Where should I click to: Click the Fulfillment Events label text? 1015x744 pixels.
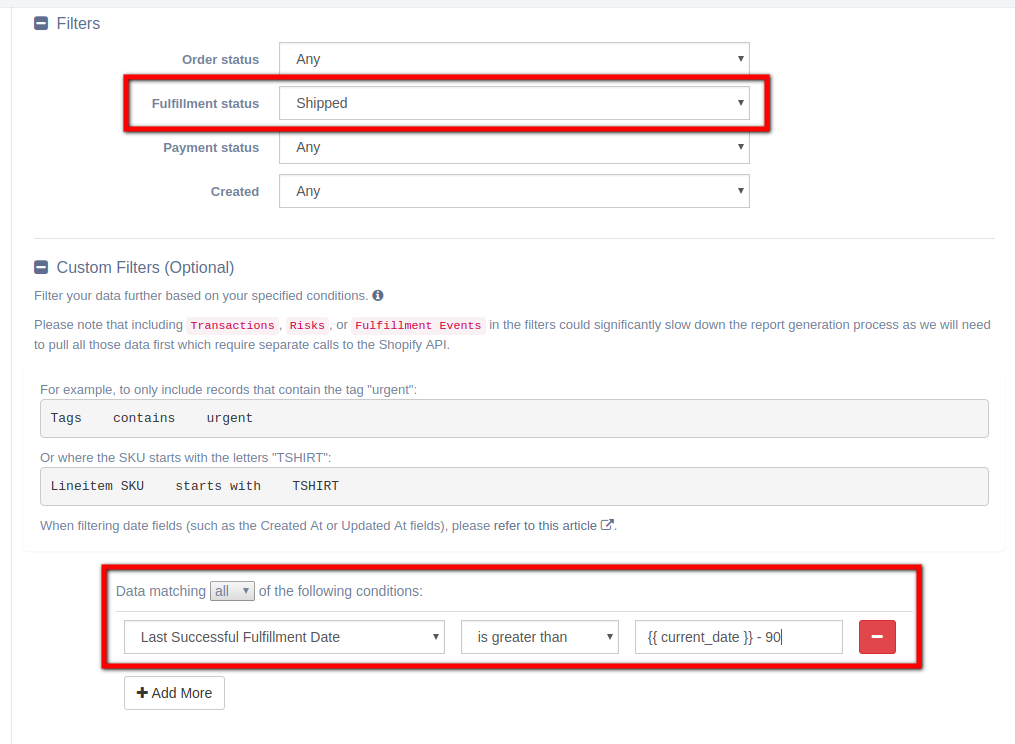pyautogui.click(x=417, y=324)
